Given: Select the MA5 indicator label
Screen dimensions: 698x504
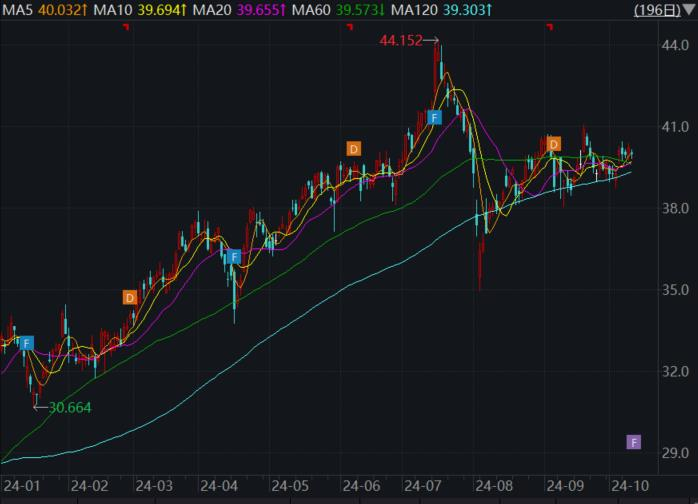Looking at the screenshot, I should click(17, 10).
